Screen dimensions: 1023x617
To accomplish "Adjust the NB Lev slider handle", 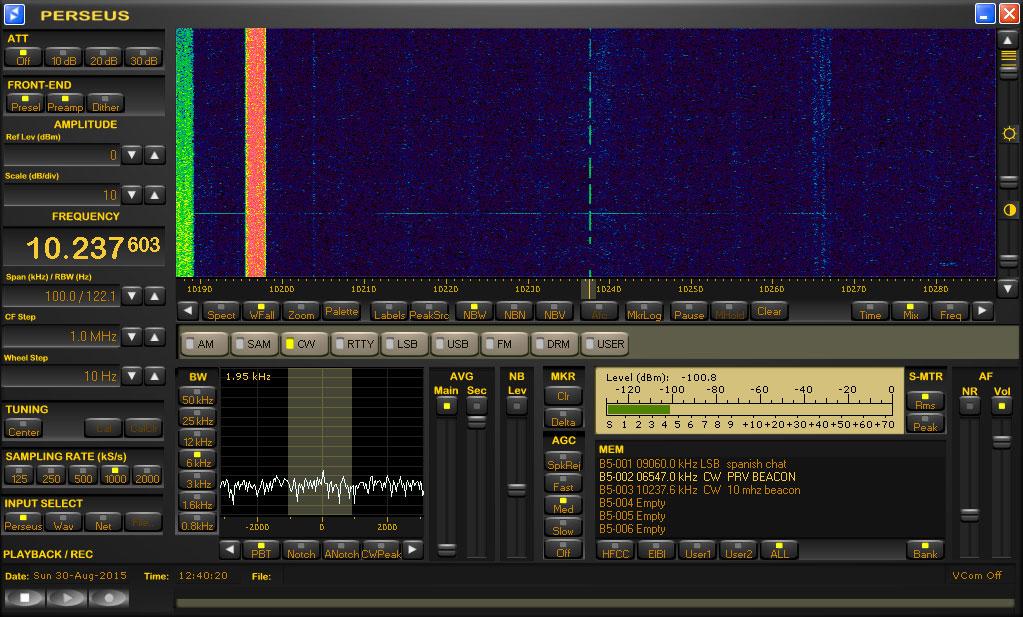I will (517, 489).
